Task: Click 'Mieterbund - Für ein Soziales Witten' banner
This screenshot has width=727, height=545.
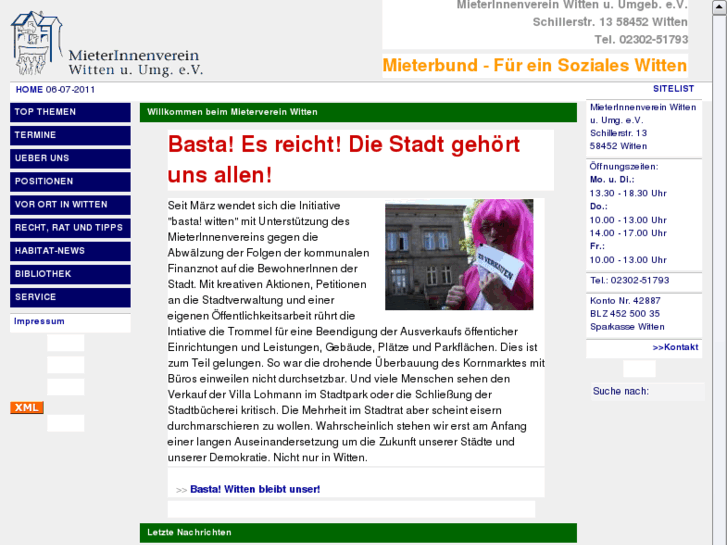Action: pyautogui.click(x=535, y=65)
